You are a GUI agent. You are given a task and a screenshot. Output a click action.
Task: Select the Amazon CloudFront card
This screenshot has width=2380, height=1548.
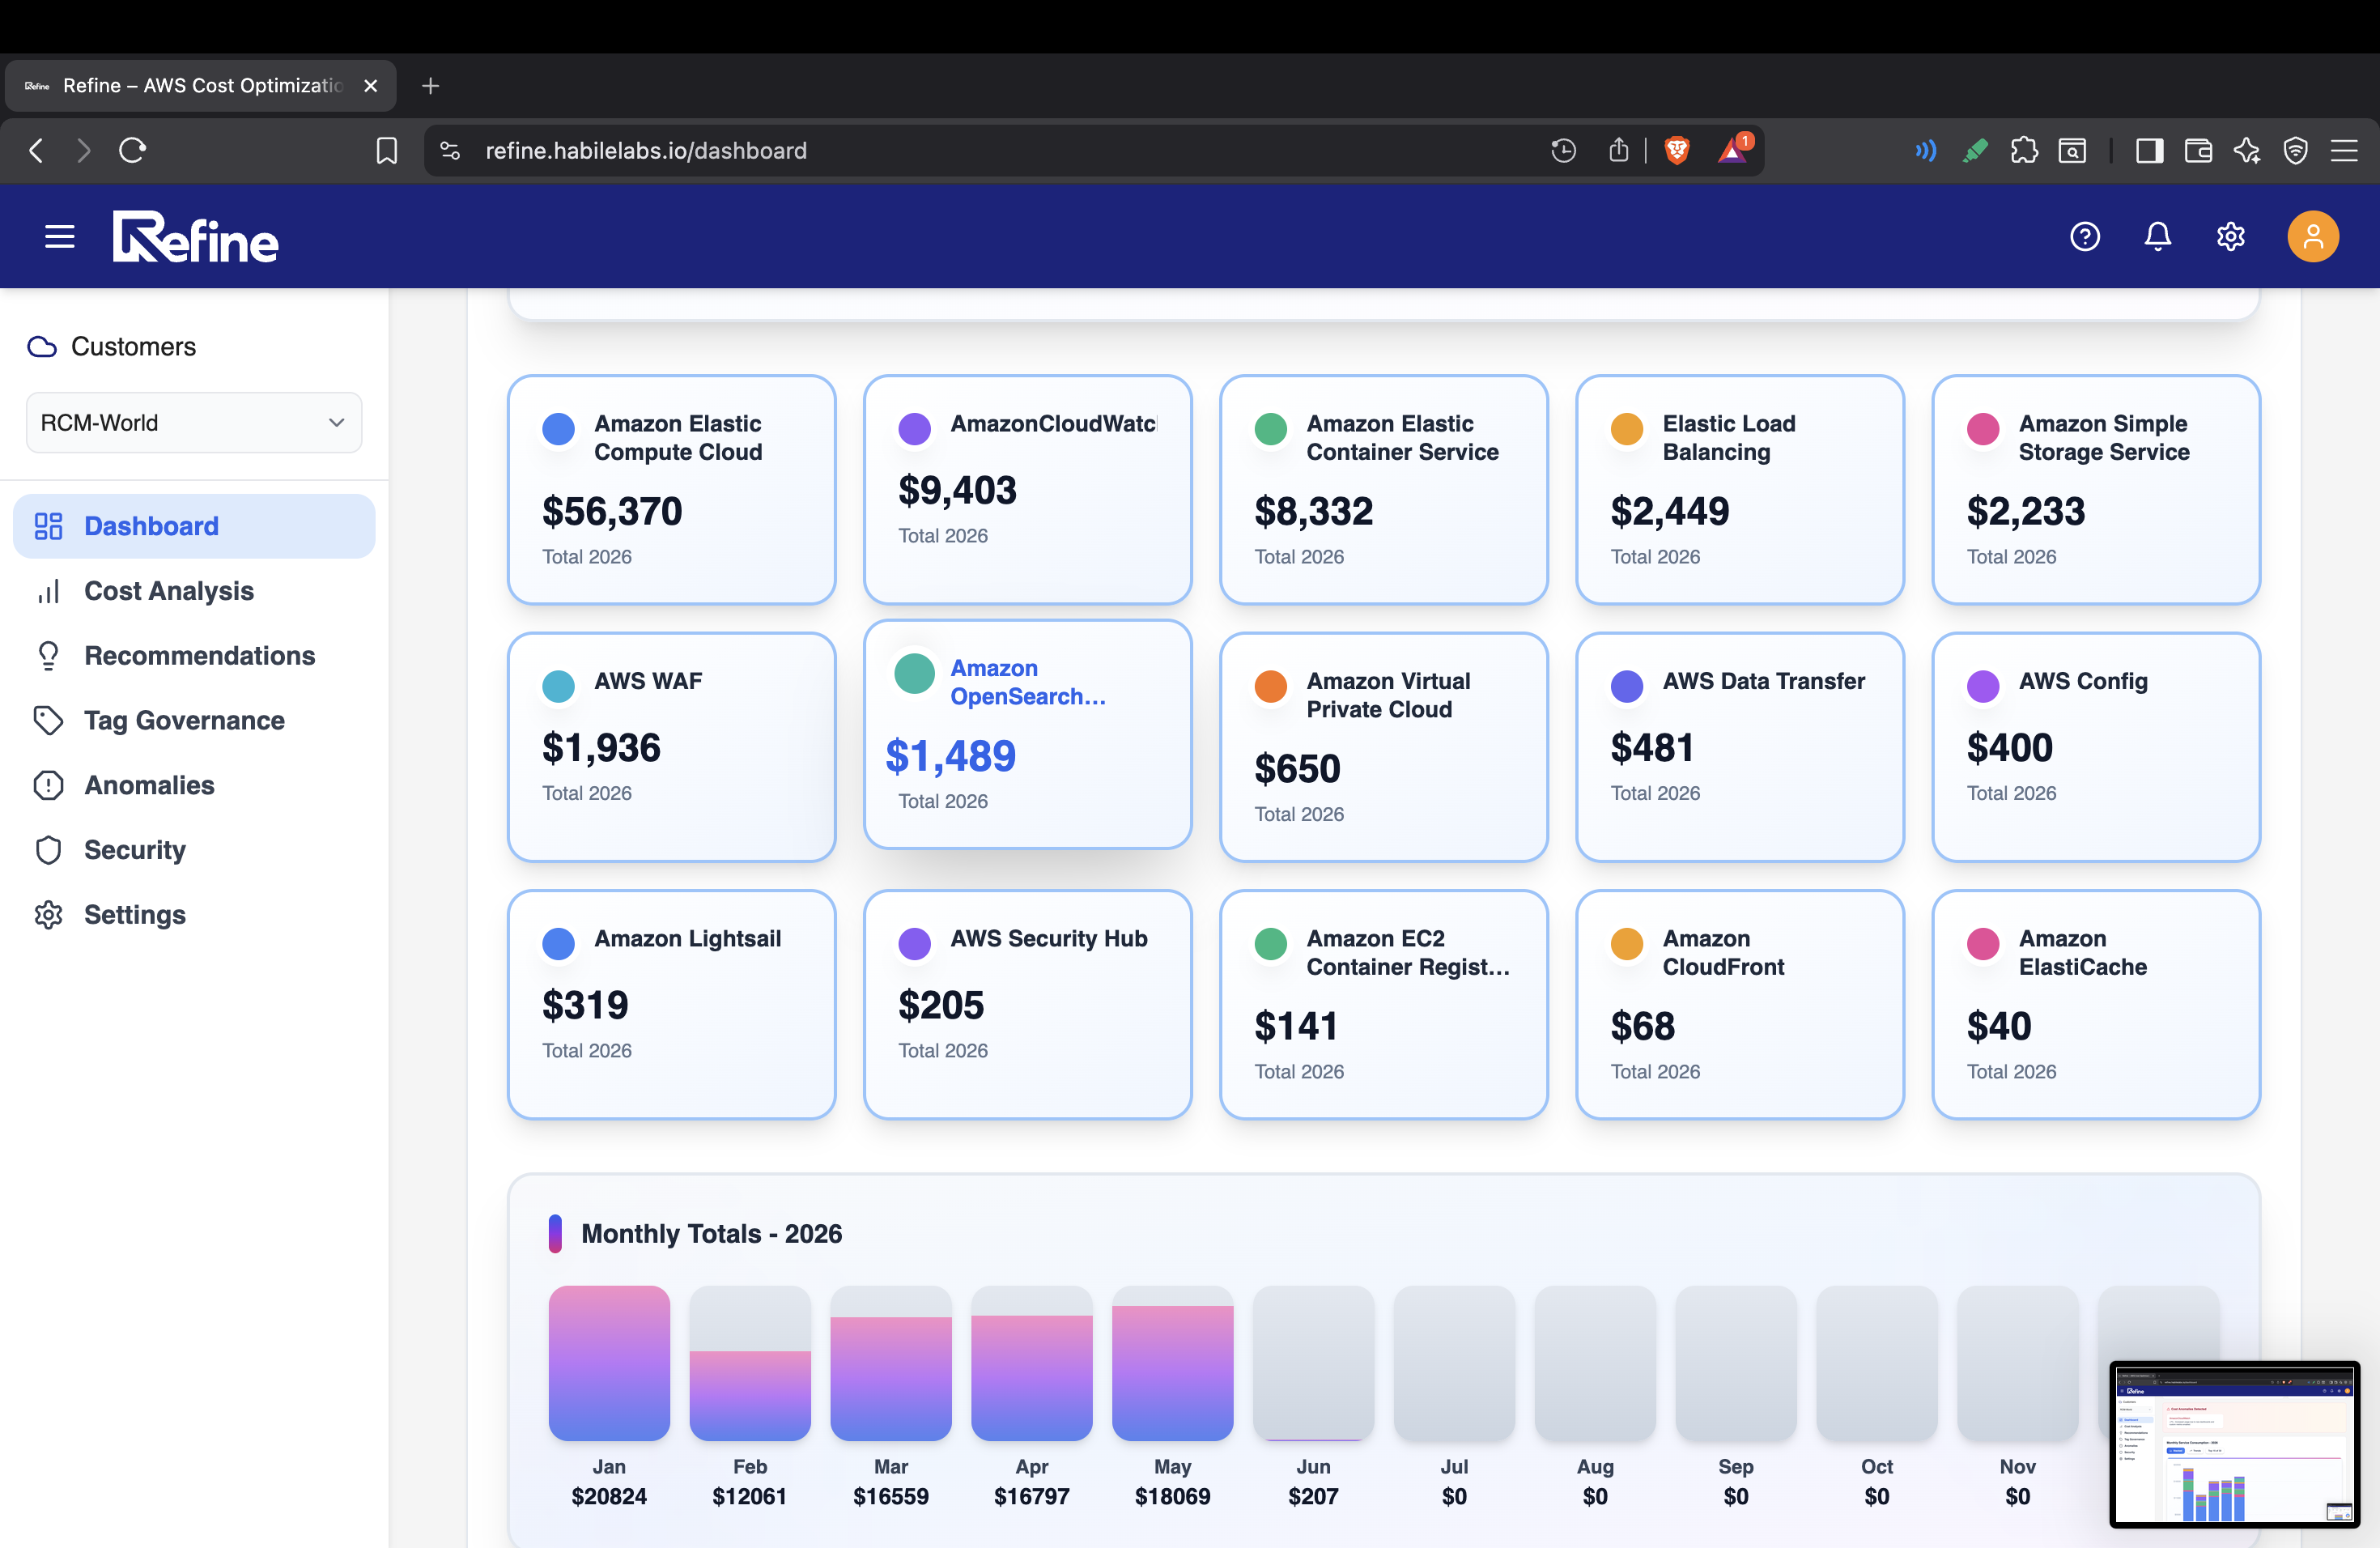coord(1740,1005)
